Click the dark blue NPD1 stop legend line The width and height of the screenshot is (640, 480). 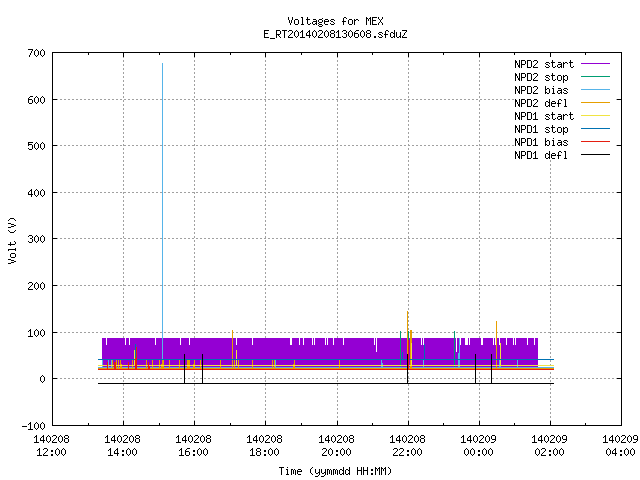pyautogui.click(x=595, y=129)
